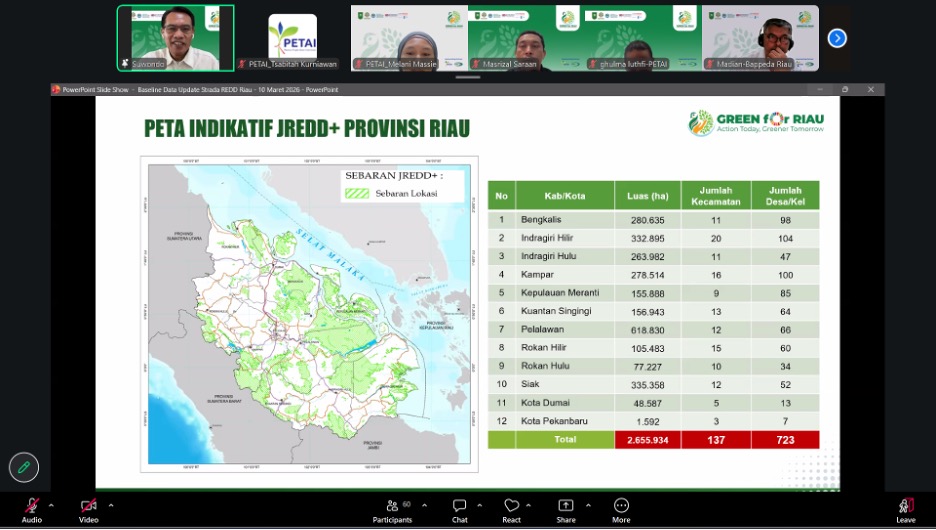Expand audio options arrow next to Audio
936x530 pixels.
point(52,504)
